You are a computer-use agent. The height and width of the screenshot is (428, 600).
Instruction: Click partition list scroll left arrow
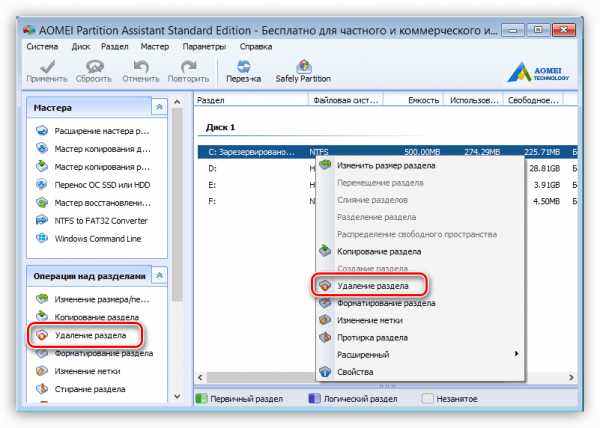(200, 377)
